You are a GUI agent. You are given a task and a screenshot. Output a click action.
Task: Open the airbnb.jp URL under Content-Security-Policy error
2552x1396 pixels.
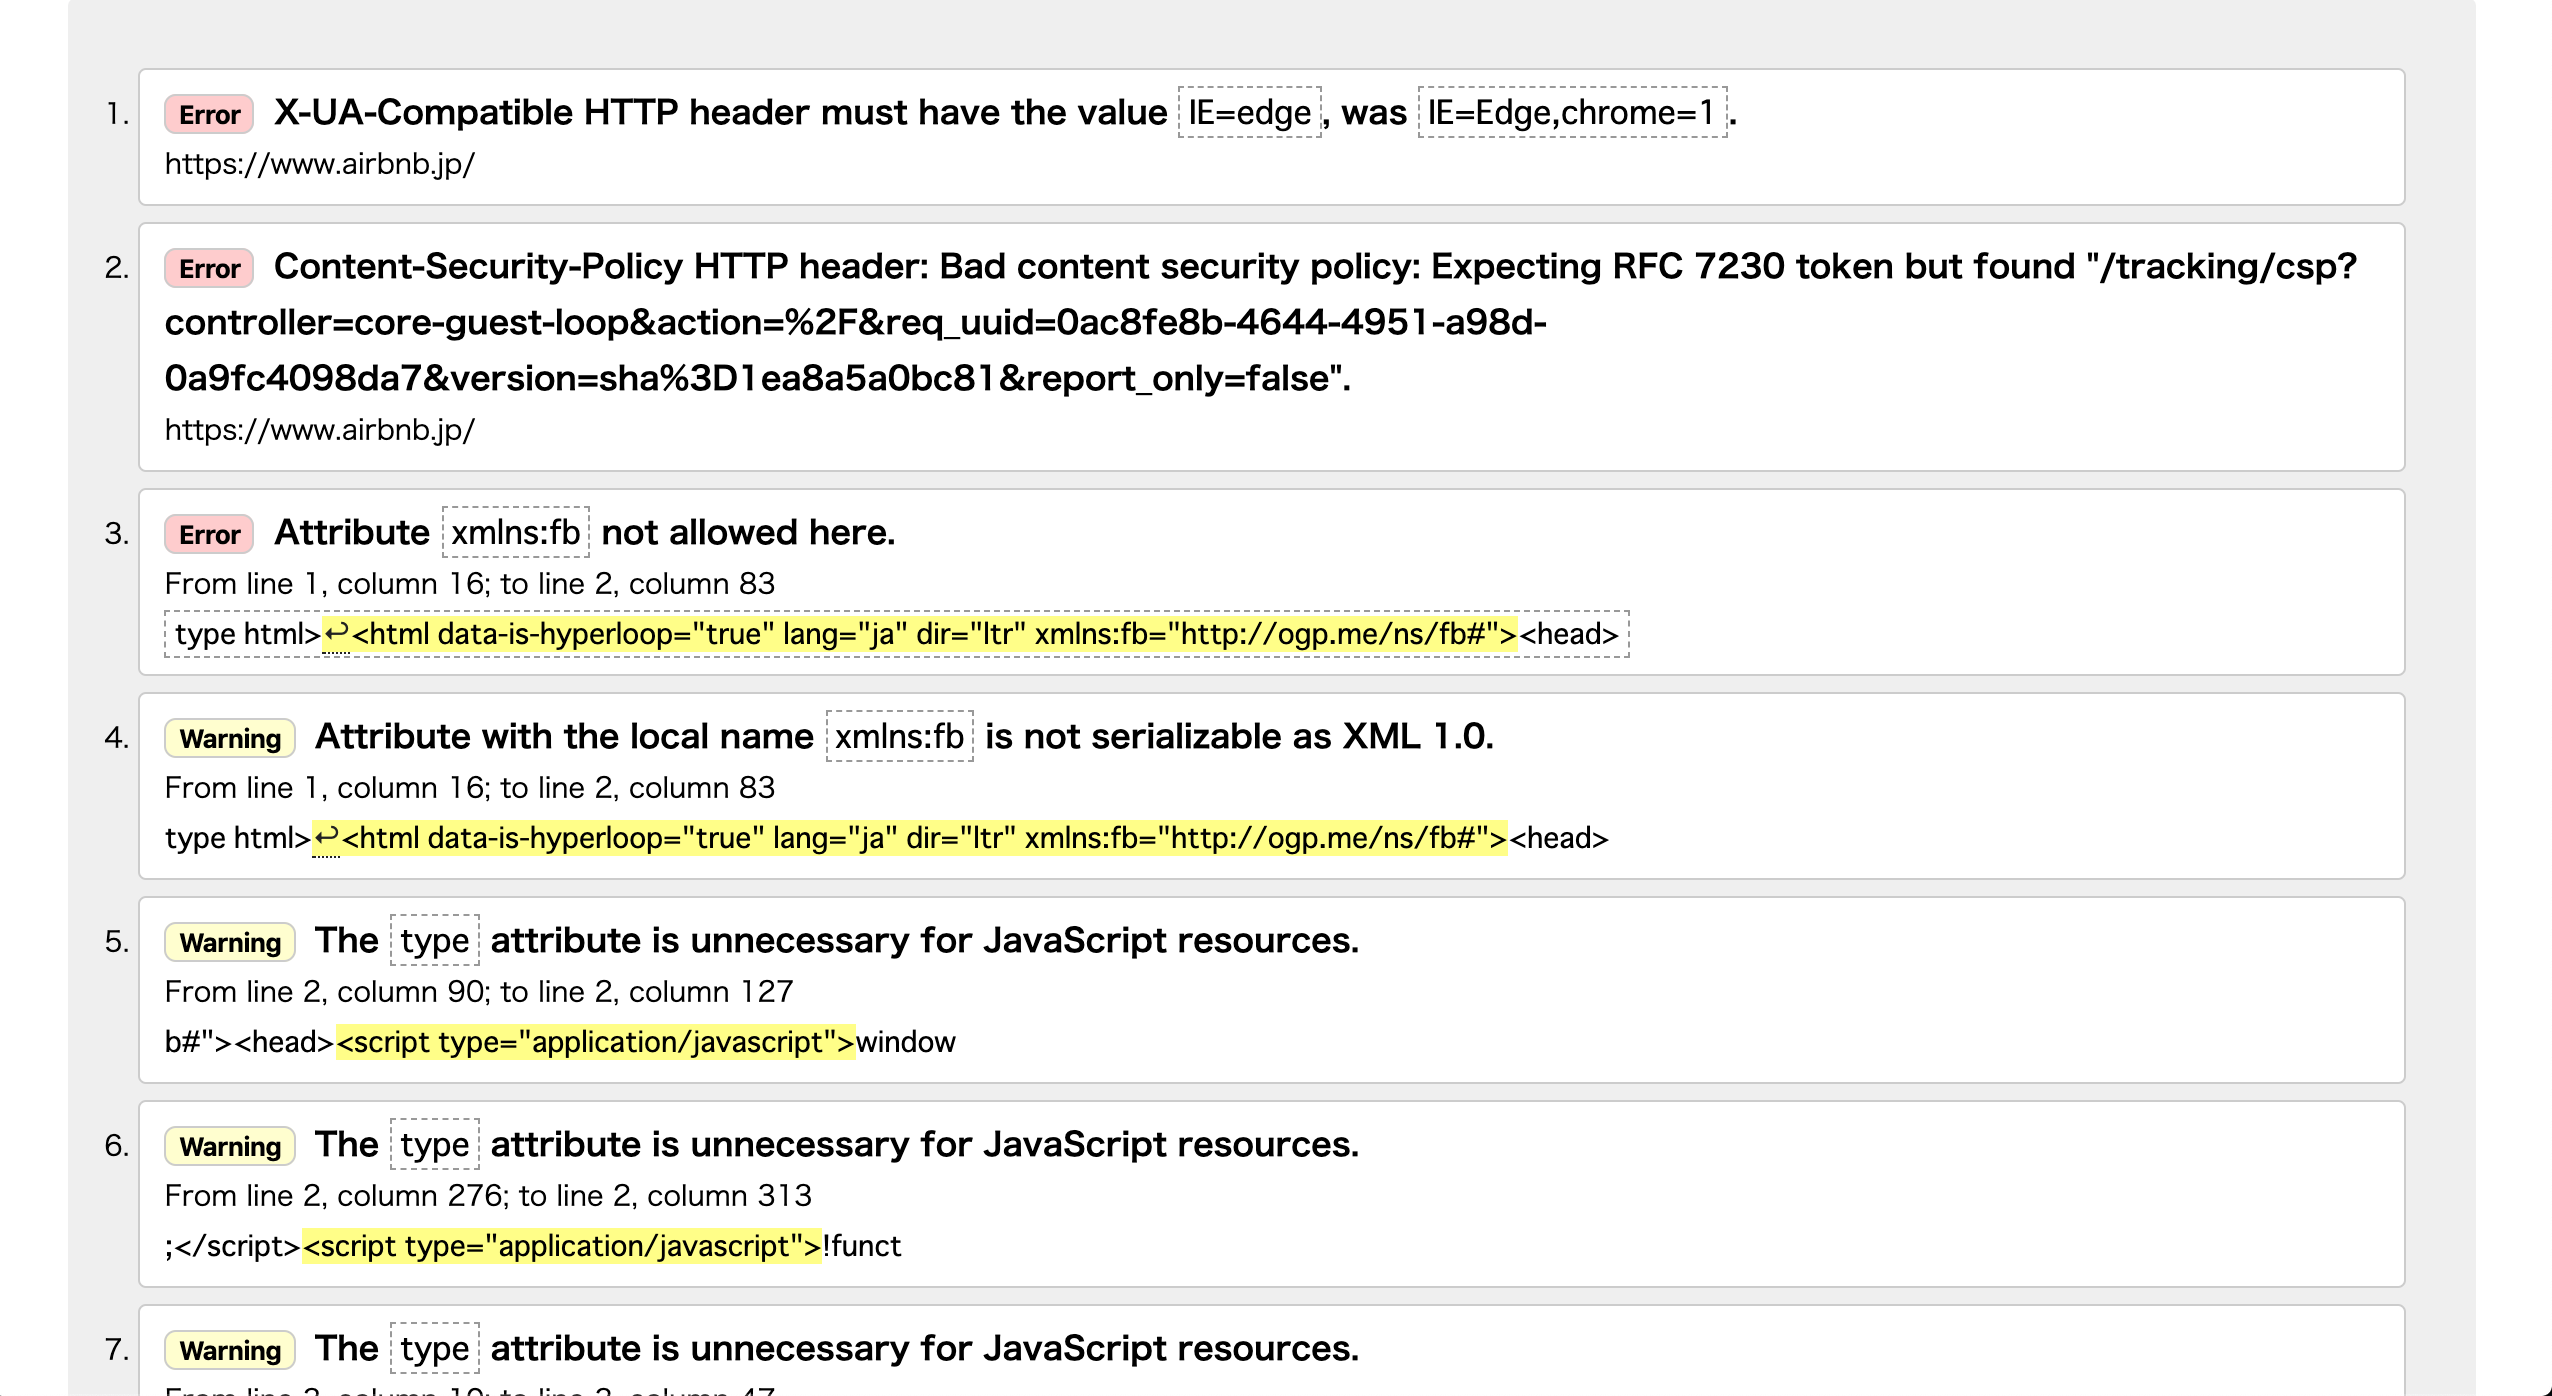[320, 430]
